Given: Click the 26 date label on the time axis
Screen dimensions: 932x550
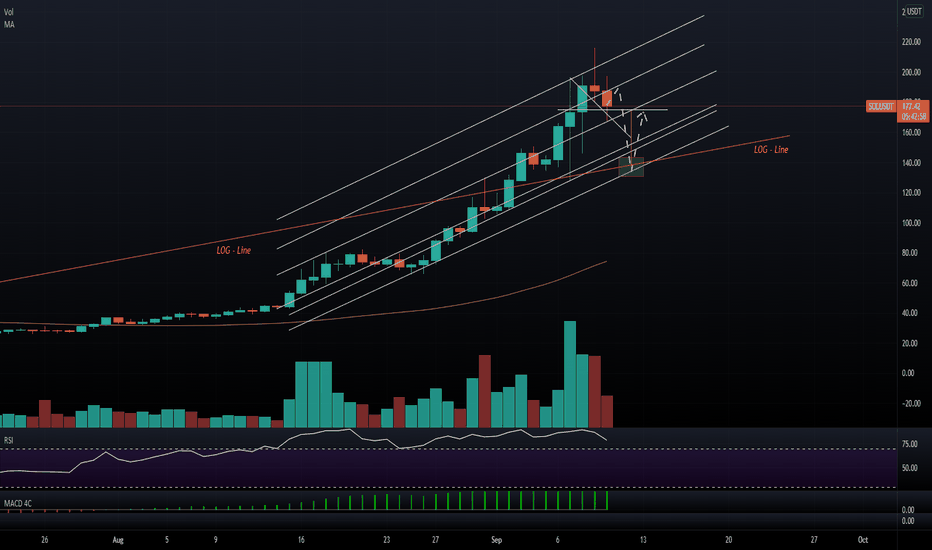Looking at the screenshot, I should tap(45, 540).
